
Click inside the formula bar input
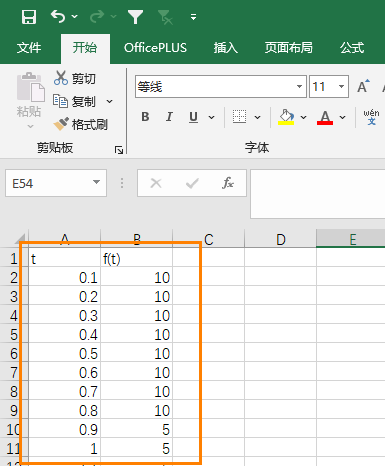318,194
